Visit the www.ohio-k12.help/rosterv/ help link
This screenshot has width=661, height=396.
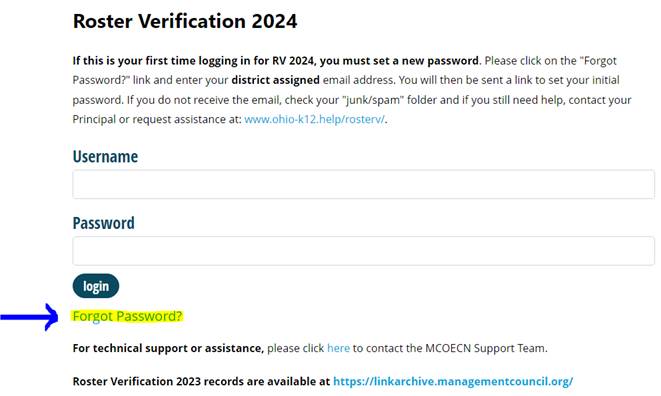pyautogui.click(x=314, y=119)
